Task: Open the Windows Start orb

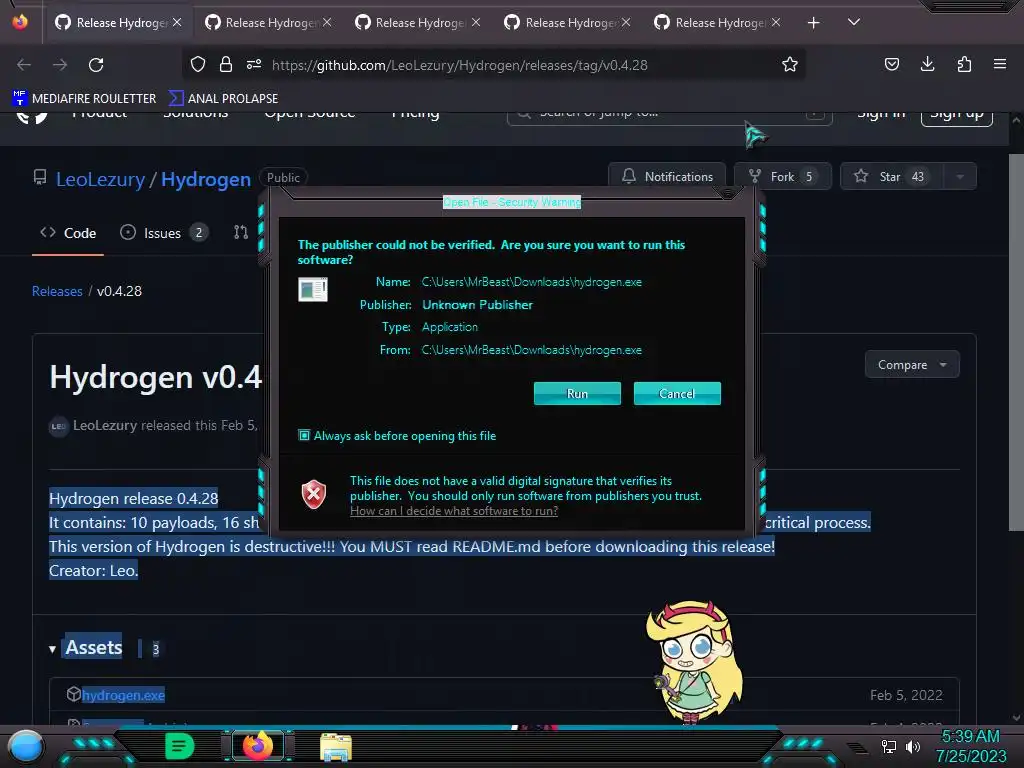Action: (x=26, y=746)
